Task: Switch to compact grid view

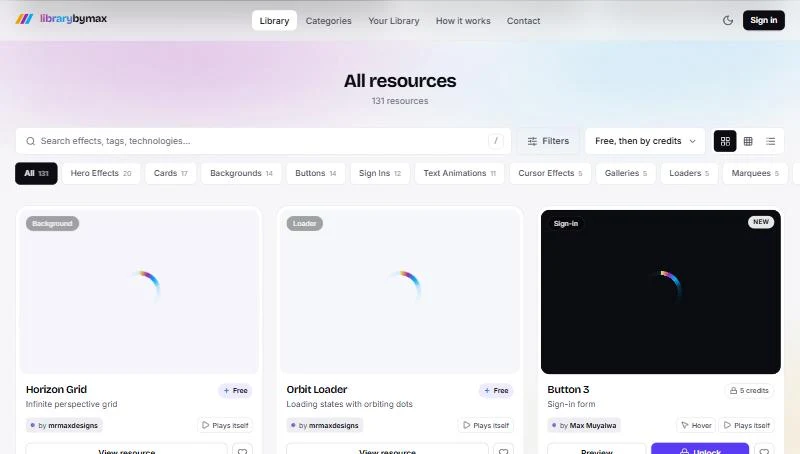Action: tap(748, 141)
